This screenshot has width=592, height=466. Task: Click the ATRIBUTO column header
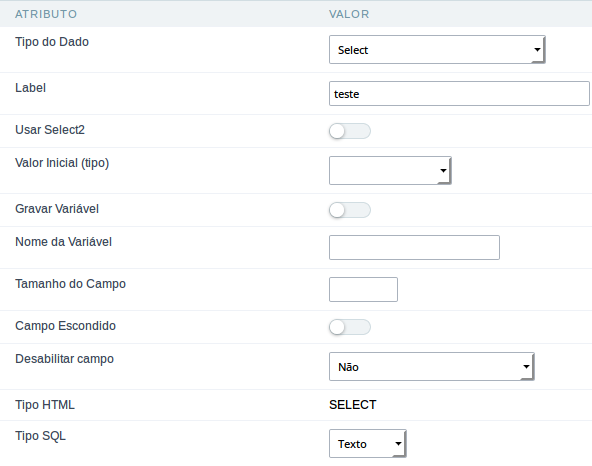coord(46,14)
